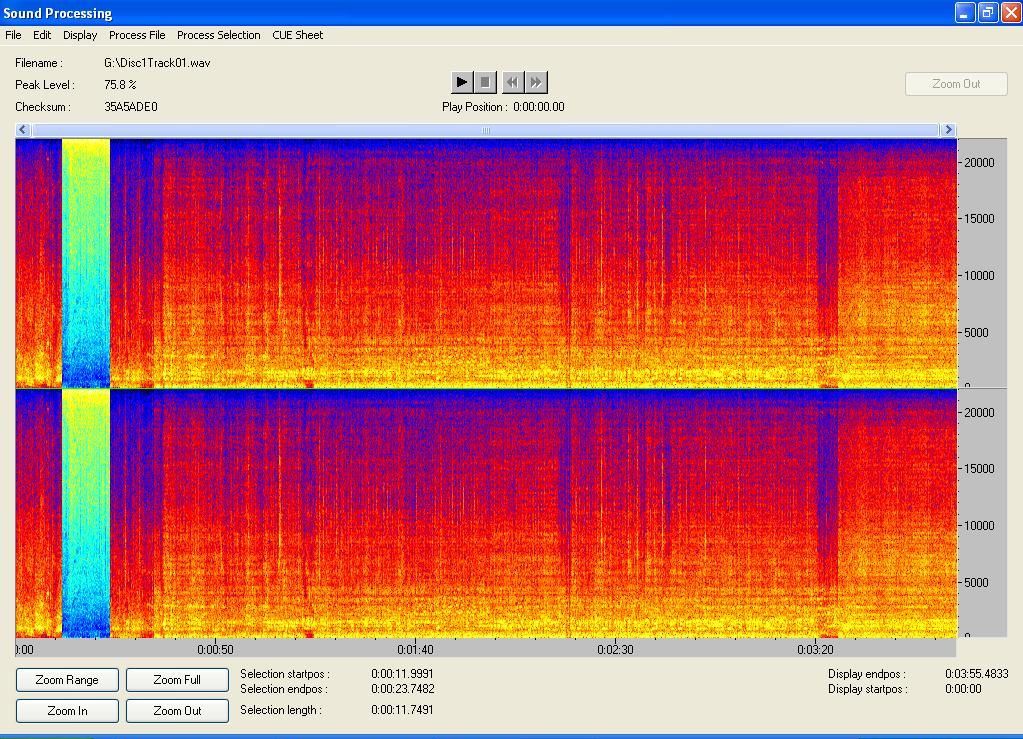Screen dimensions: 1023x739
Task: Click the Selection length value 0:00:11.7491
Action: [x=403, y=710]
